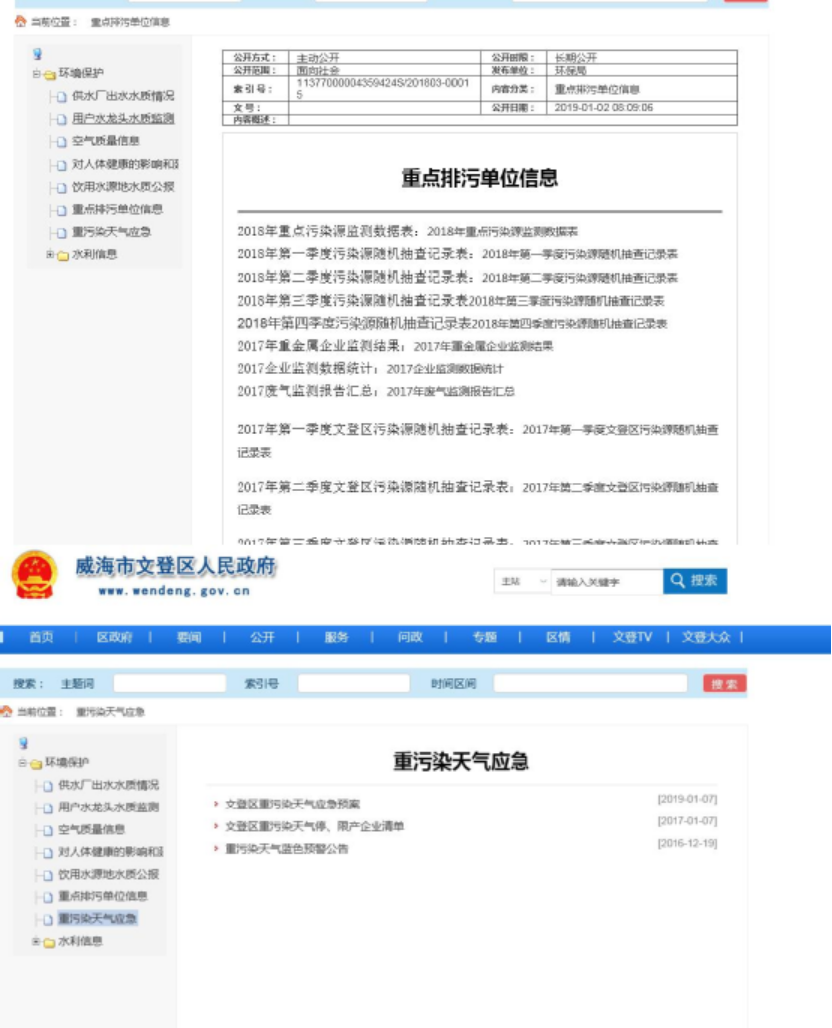
Task: Click the national emblem logo
Action: [x=34, y=575]
